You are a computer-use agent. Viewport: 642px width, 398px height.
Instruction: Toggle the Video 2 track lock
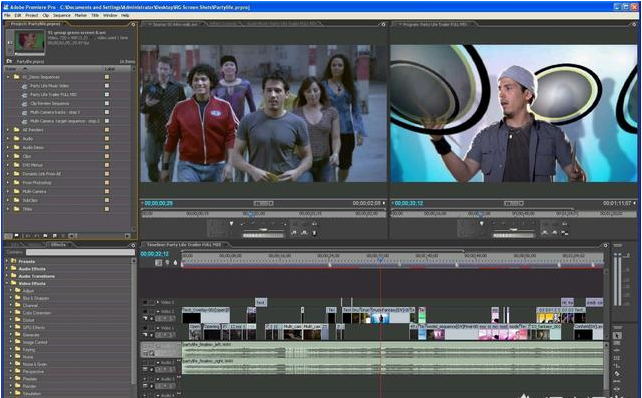point(151,312)
